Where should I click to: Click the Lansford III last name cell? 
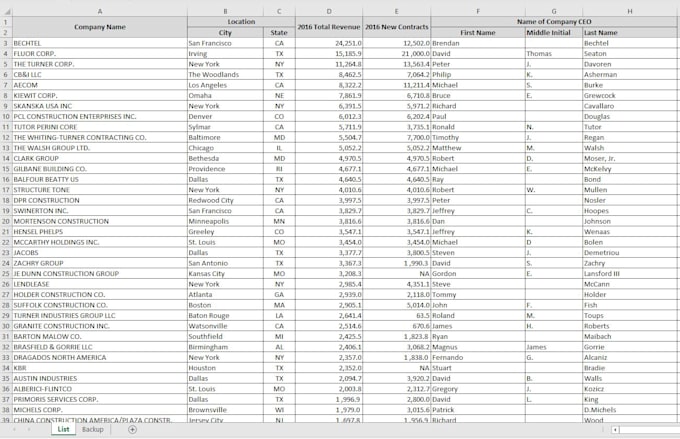click(630, 274)
